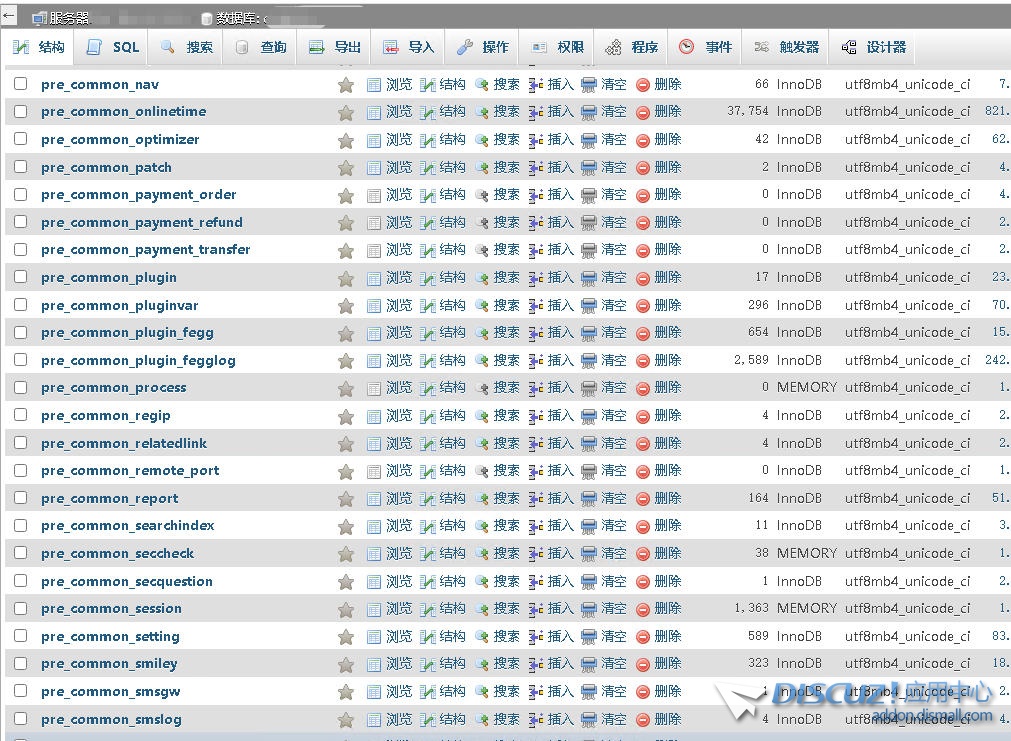Image resolution: width=1011 pixels, height=741 pixels.
Task: Click insert icon for pre_common_payment_refund
Action: 535,222
